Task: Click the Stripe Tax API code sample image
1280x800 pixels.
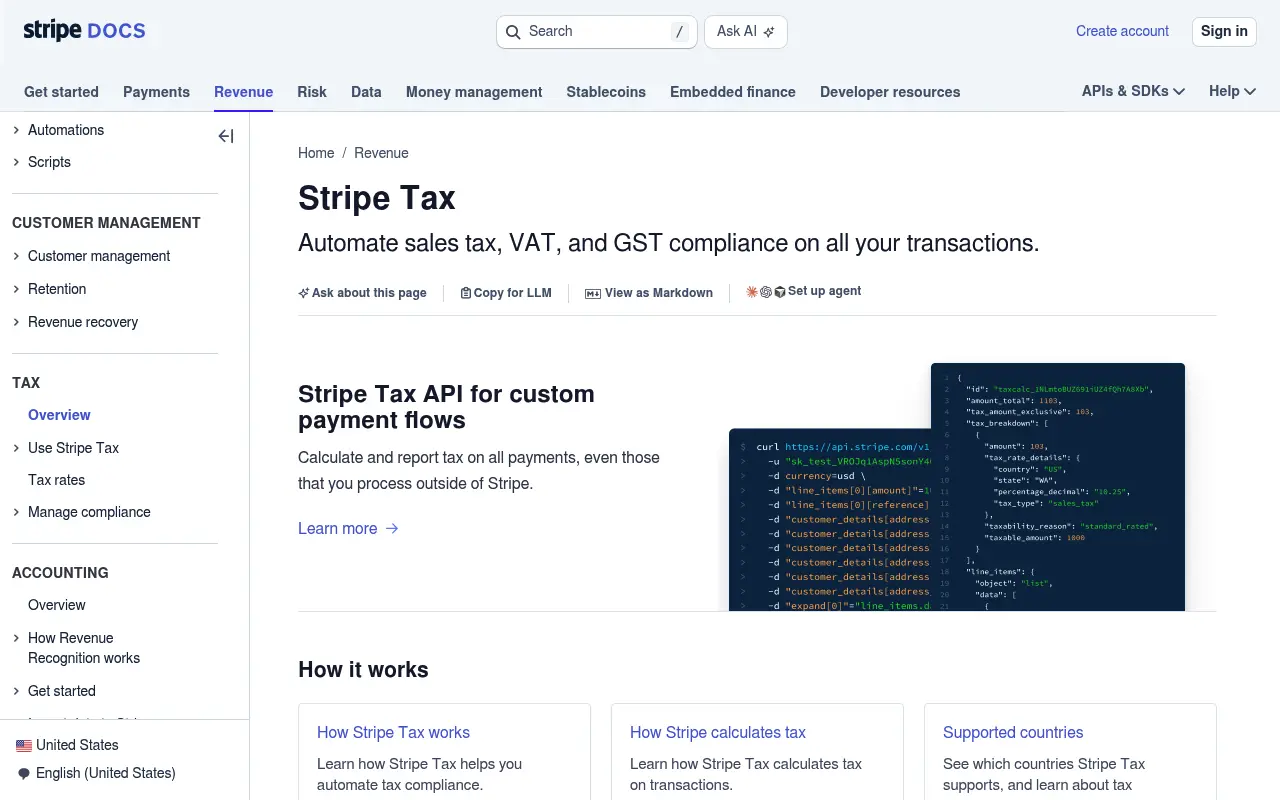Action: (x=957, y=487)
